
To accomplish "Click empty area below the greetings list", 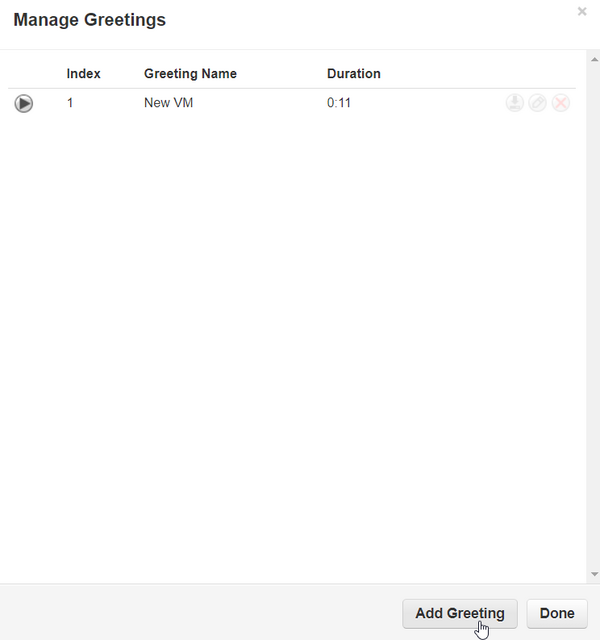I will point(290,350).
